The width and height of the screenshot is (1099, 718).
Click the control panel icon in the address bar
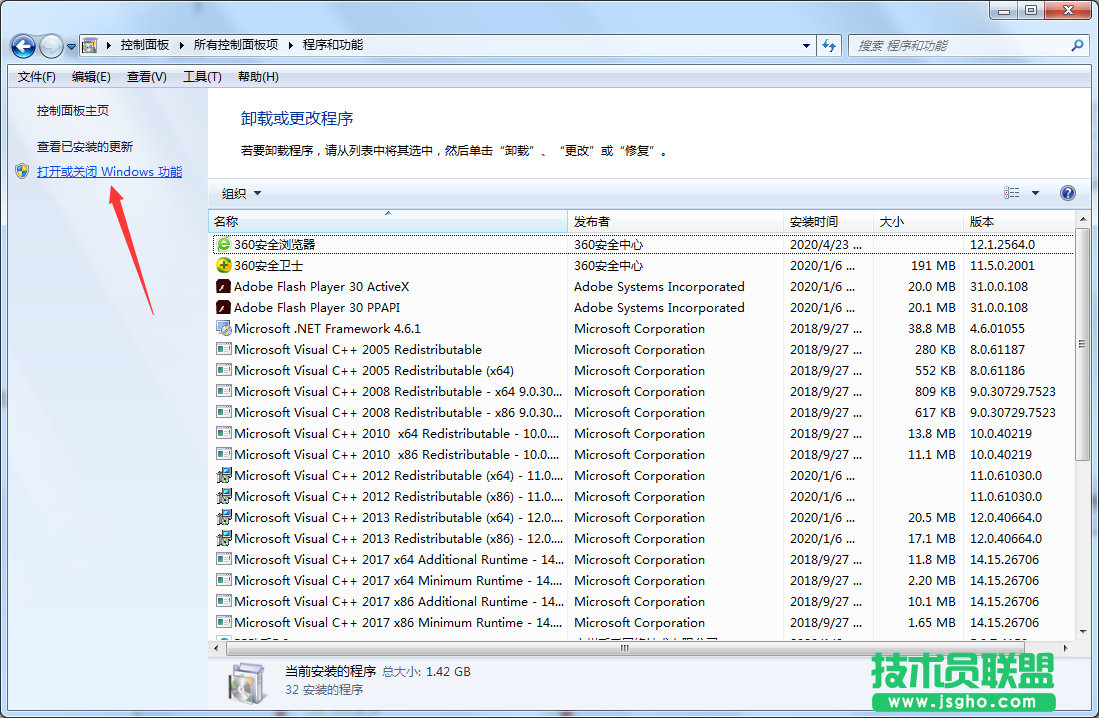pyautogui.click(x=88, y=45)
